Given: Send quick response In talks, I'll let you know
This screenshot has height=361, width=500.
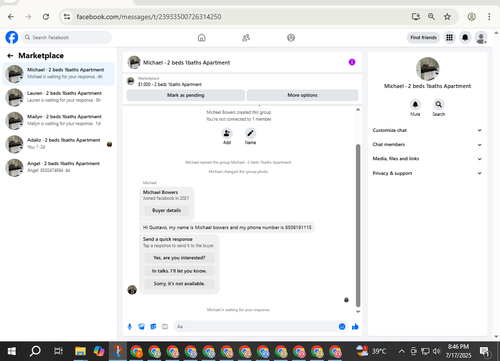Looking at the screenshot, I should point(179,271).
